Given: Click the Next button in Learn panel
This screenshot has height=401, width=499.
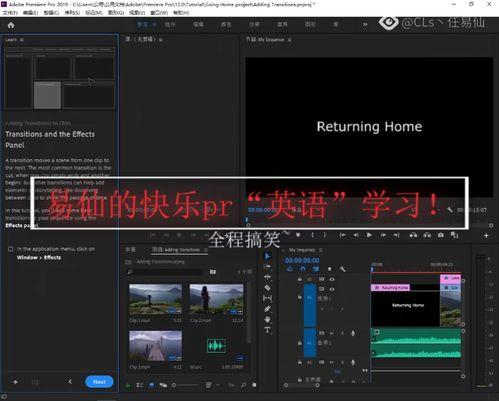Looking at the screenshot, I should point(99,382).
